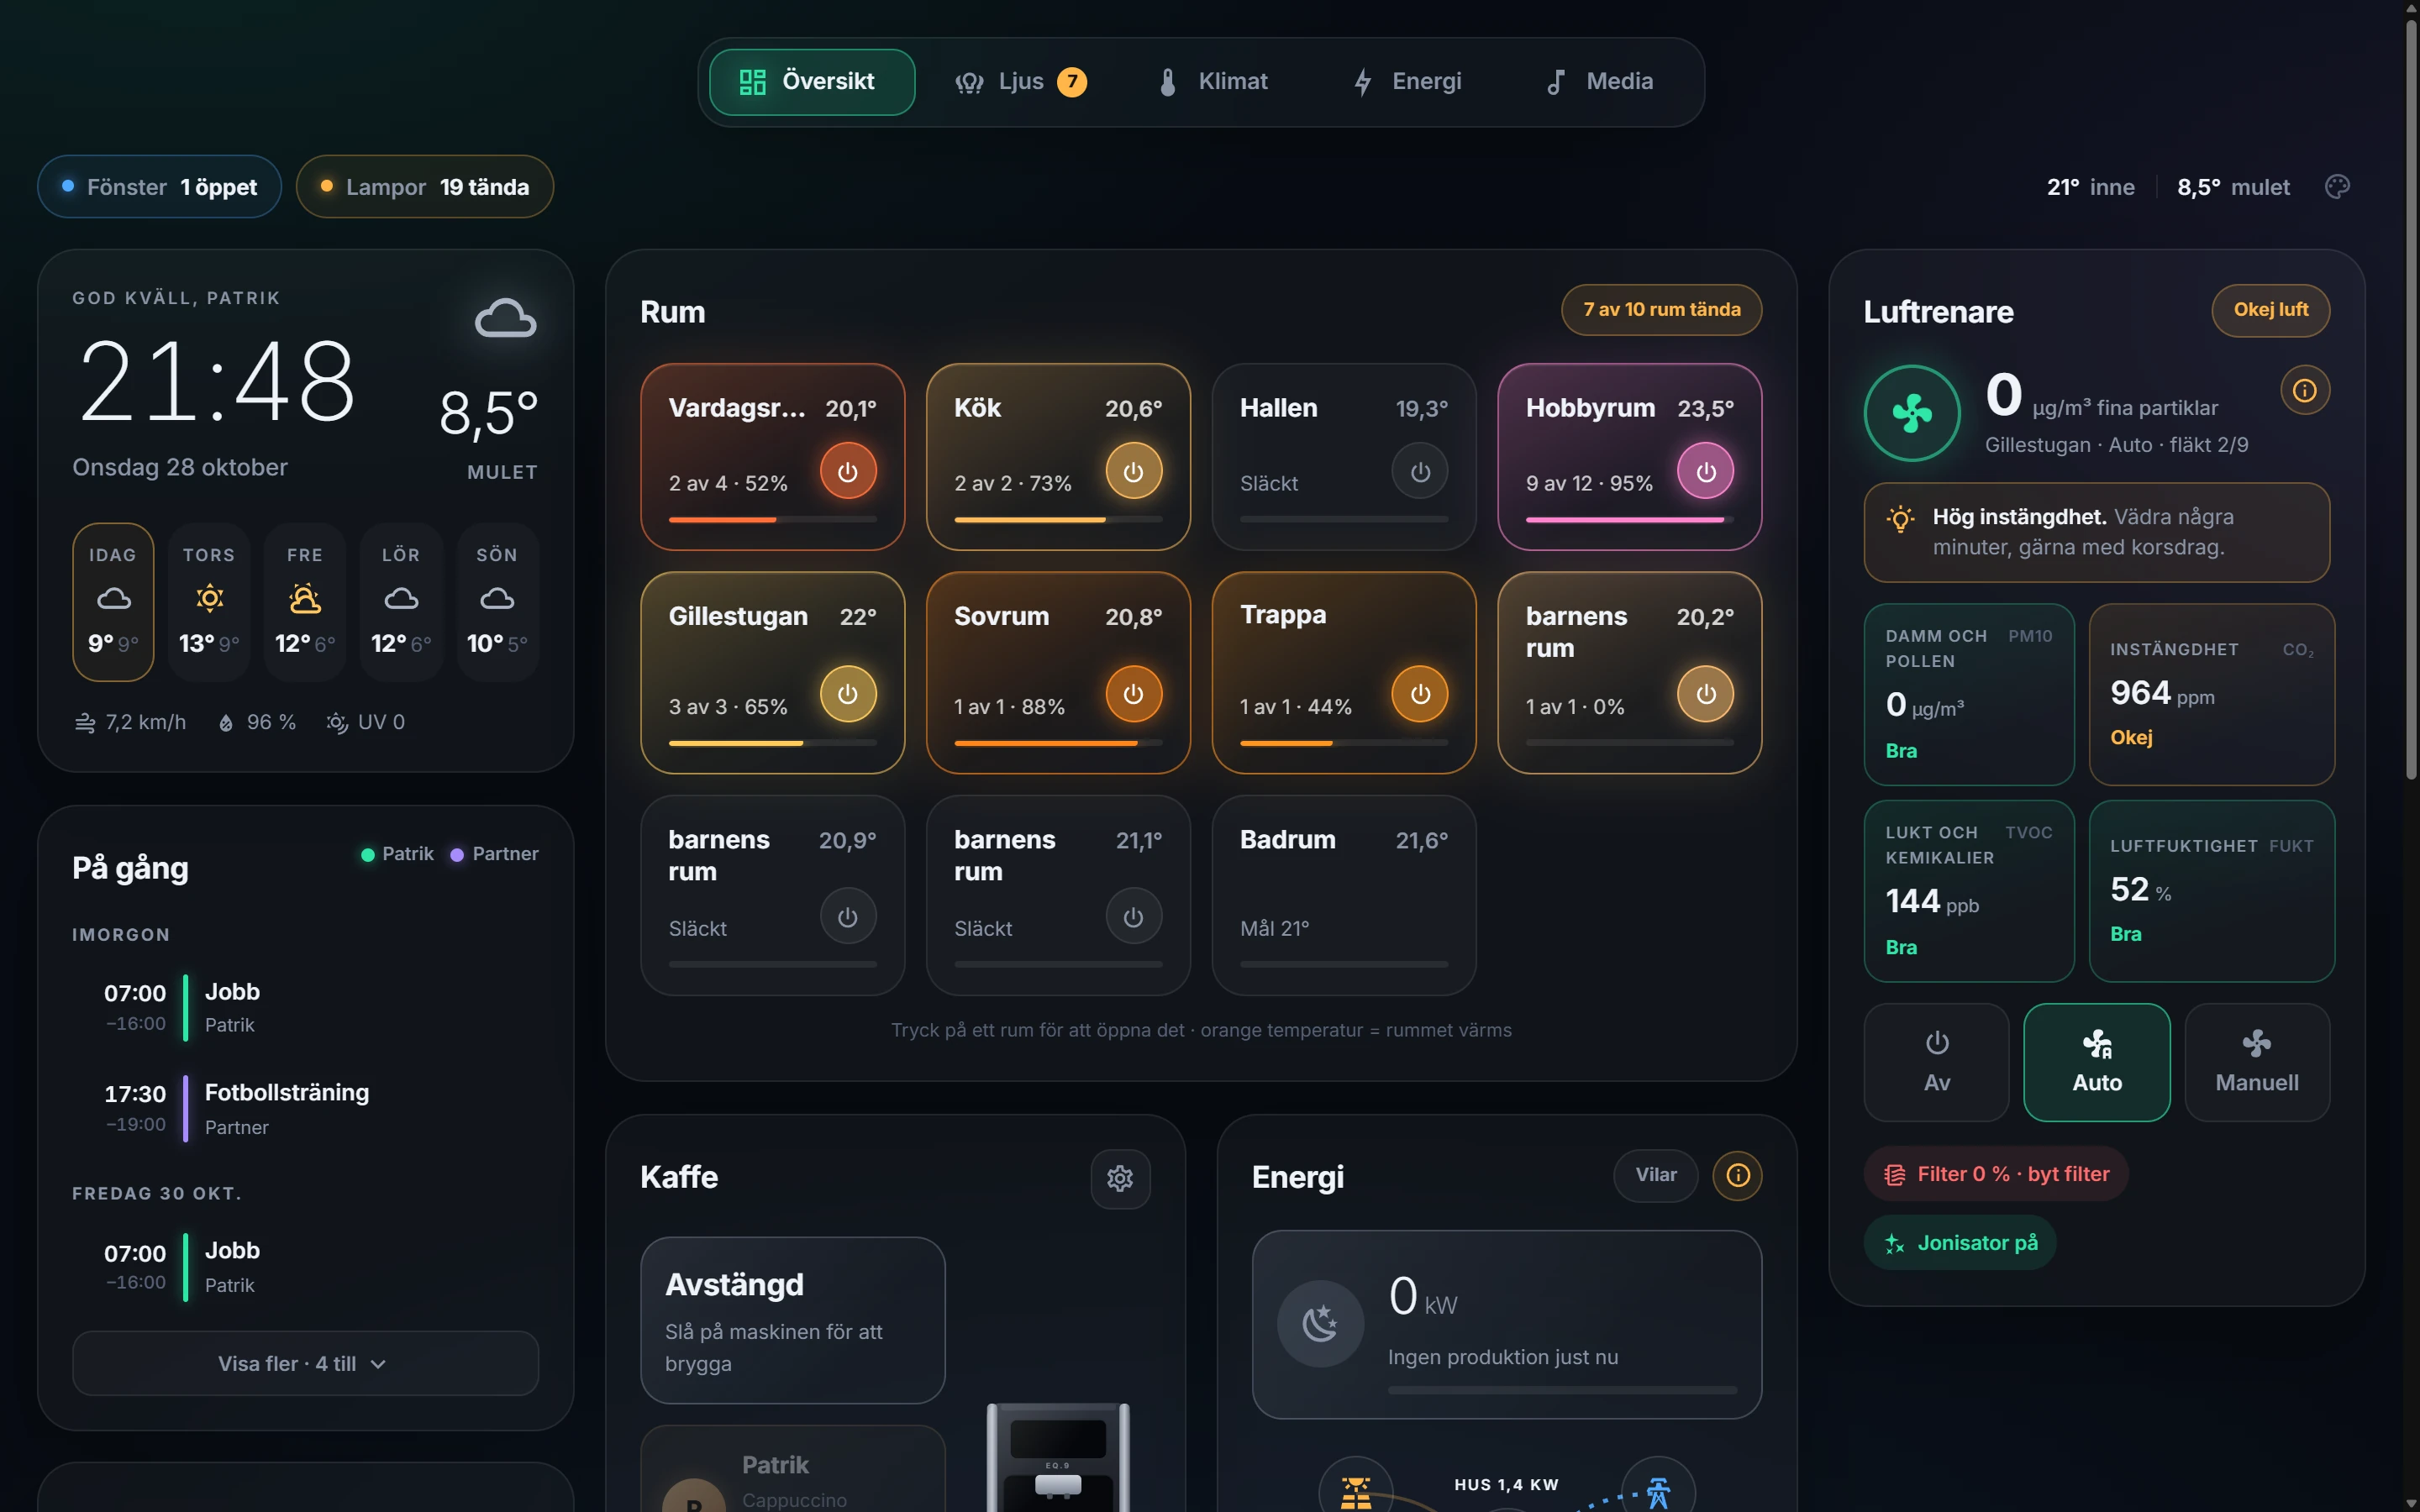Image resolution: width=2420 pixels, height=1512 pixels.
Task: Toggle the Jonisator på chip
Action: coord(1960,1243)
